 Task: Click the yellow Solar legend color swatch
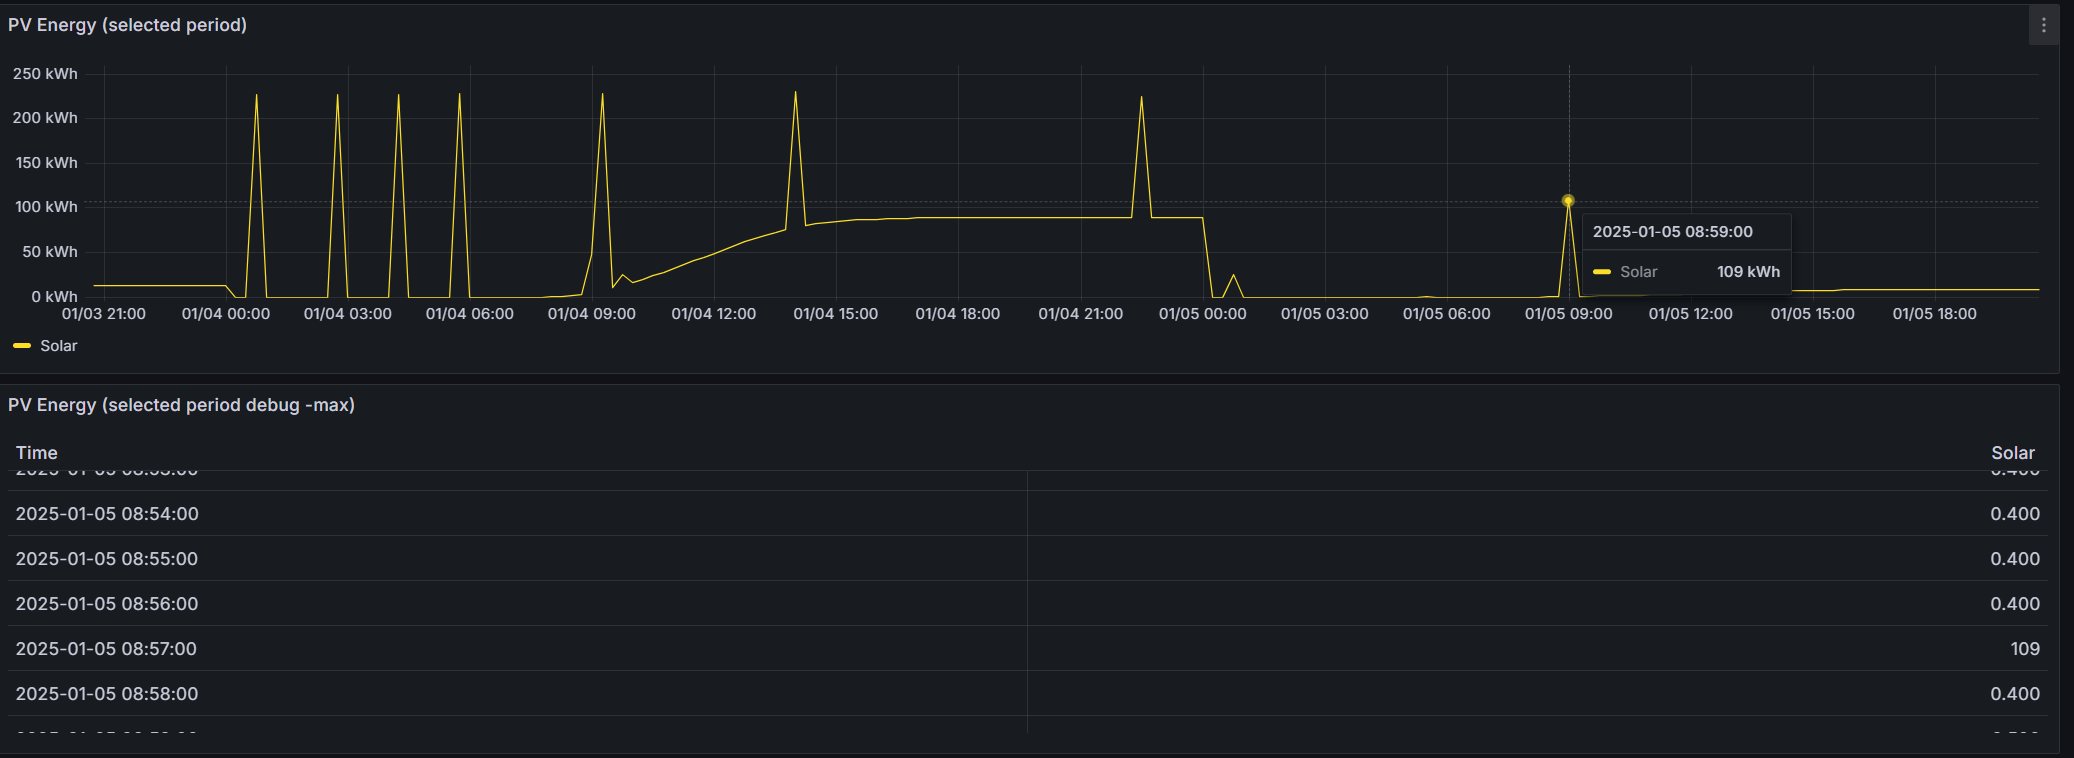tap(22, 346)
